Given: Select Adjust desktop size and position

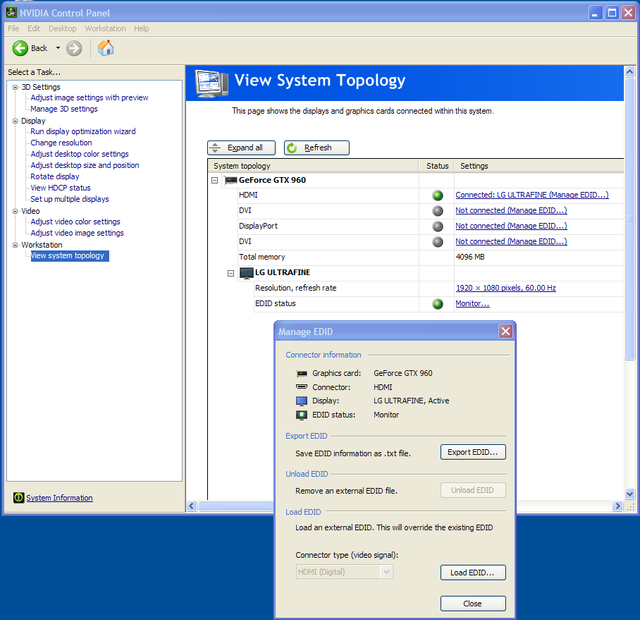Looking at the screenshot, I should [85, 166].
